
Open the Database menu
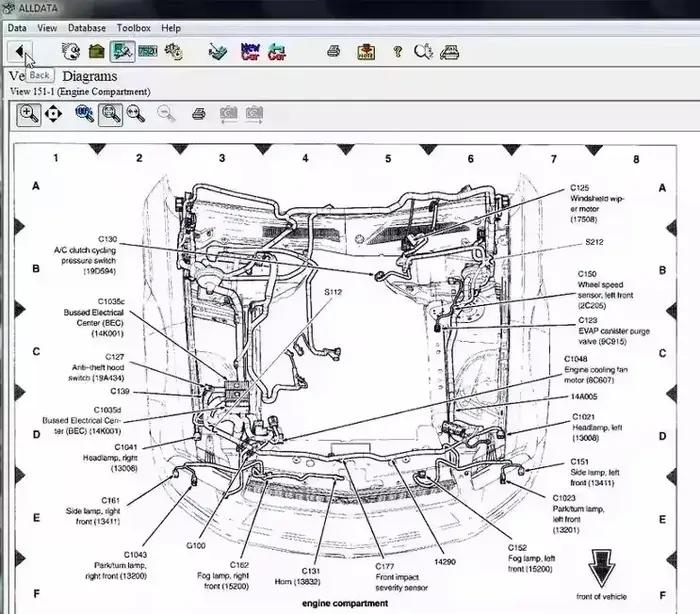87,28
